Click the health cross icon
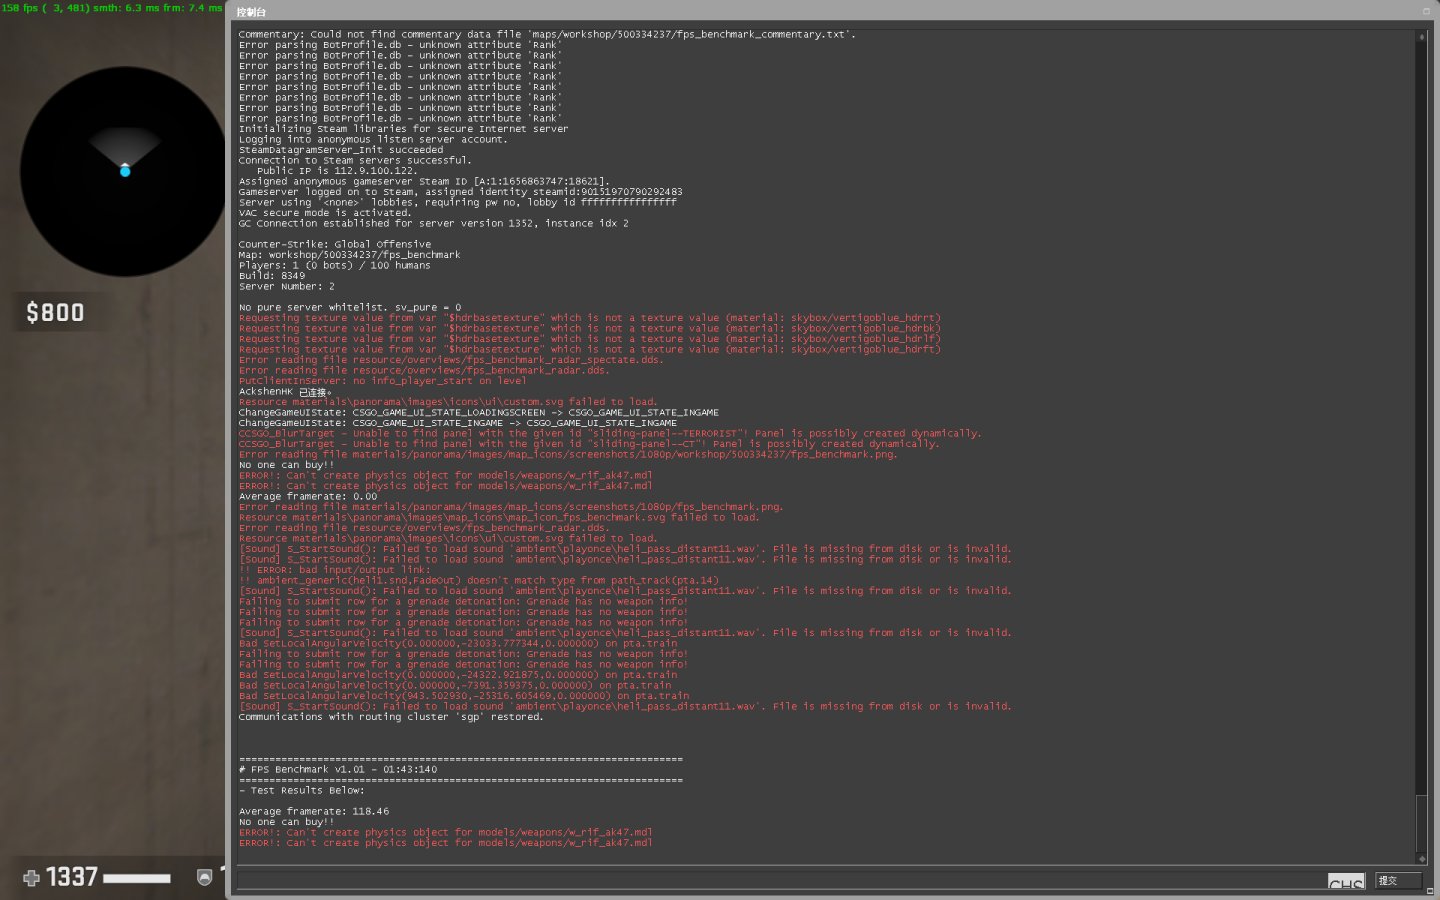 31,878
